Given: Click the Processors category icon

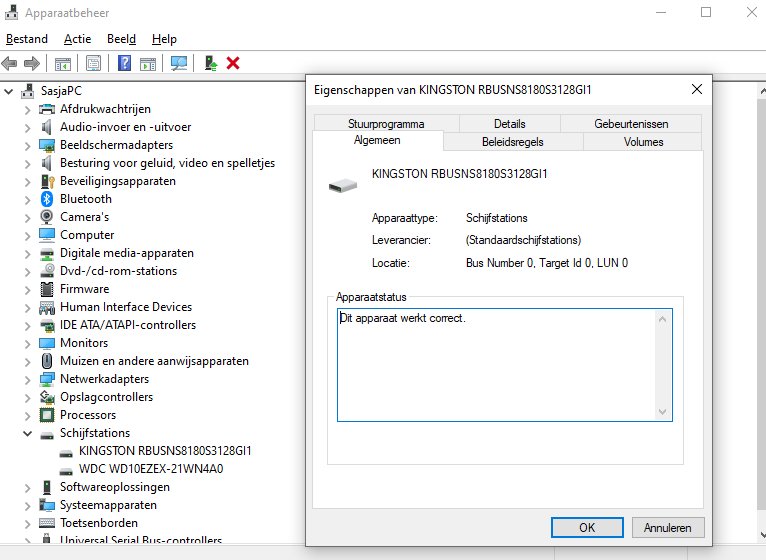Looking at the screenshot, I should tap(47, 415).
